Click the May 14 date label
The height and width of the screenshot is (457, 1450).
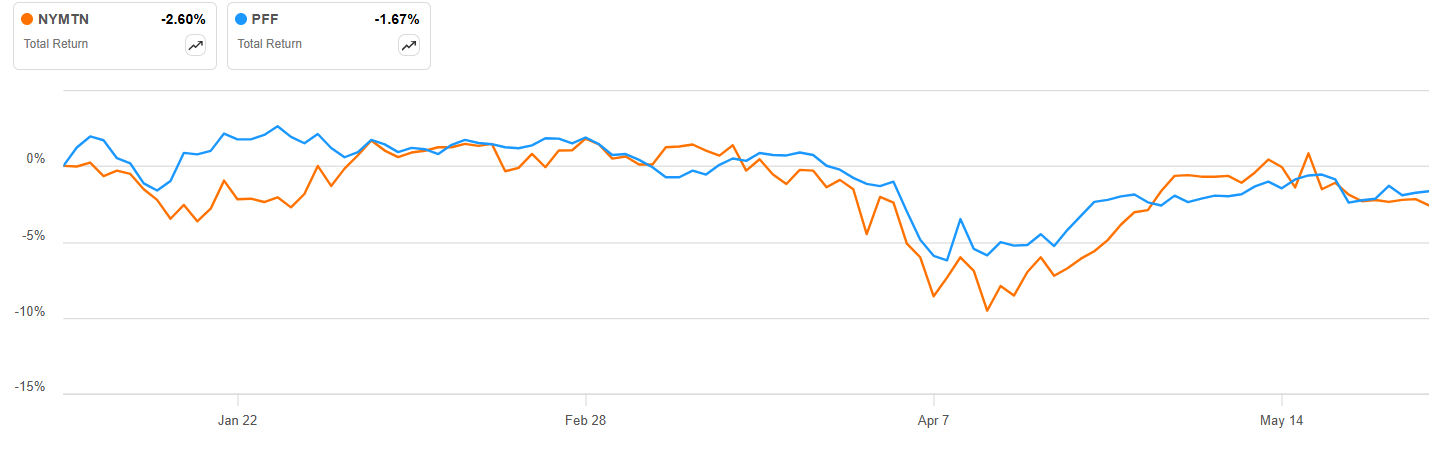[1281, 421]
